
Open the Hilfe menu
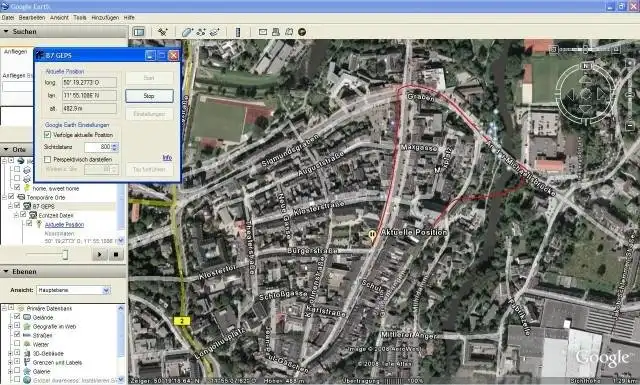pyautogui.click(x=129, y=18)
